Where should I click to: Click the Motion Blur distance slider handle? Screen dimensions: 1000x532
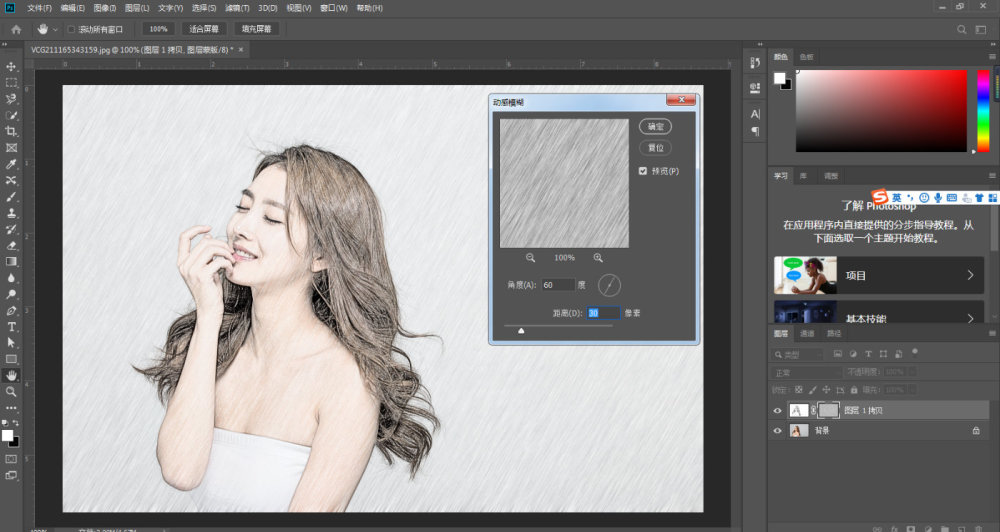tap(521, 330)
